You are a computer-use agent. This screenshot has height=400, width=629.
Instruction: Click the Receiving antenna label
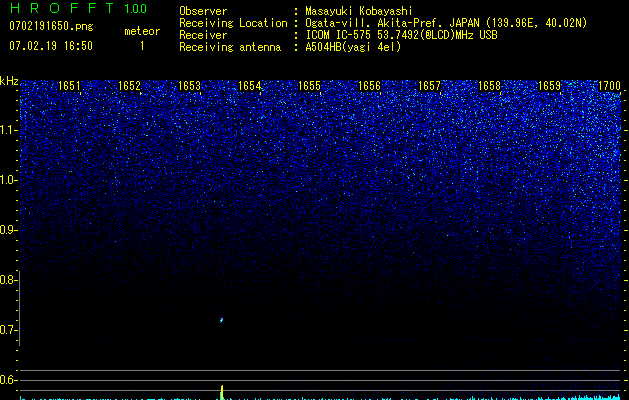(230, 47)
